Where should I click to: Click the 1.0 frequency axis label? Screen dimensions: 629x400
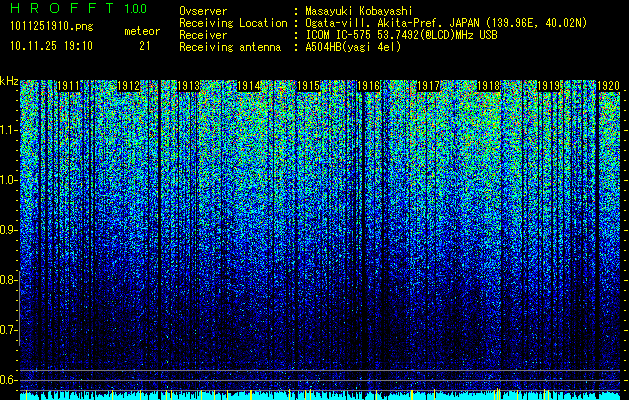click(8, 180)
